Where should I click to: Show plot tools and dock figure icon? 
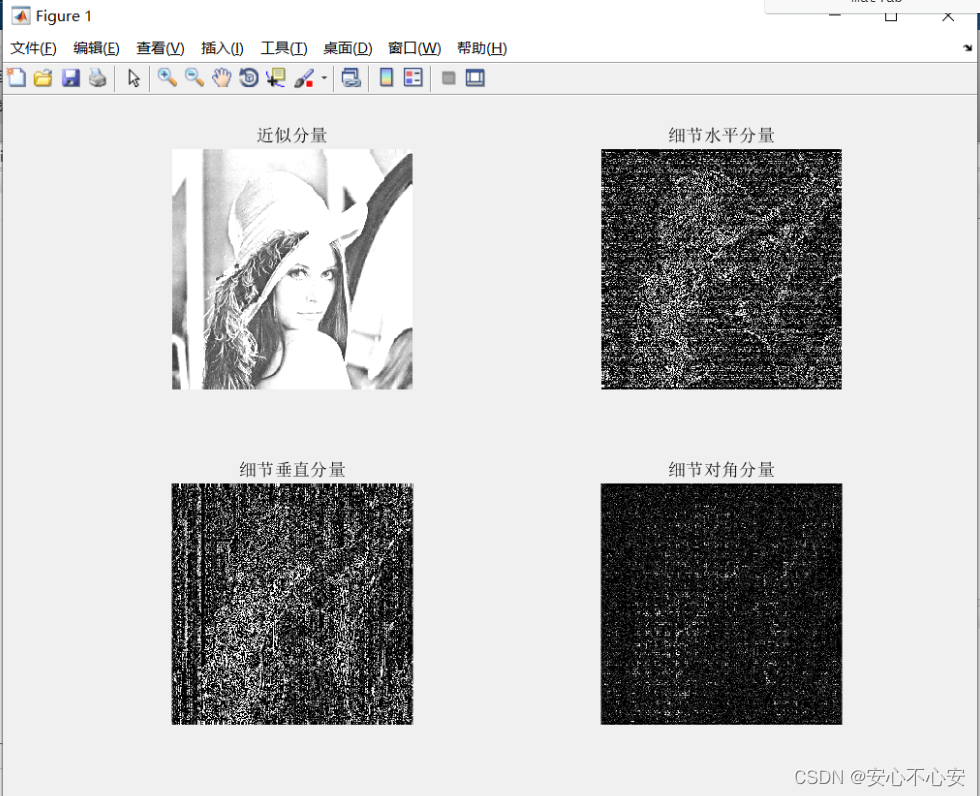pyautogui.click(x=475, y=78)
